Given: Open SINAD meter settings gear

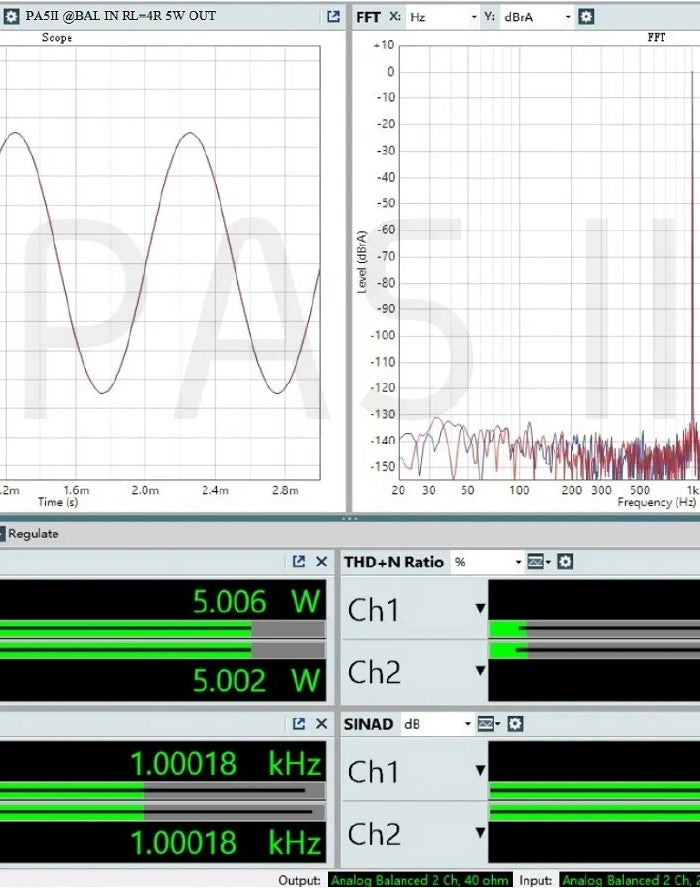Looking at the screenshot, I should click(x=515, y=723).
